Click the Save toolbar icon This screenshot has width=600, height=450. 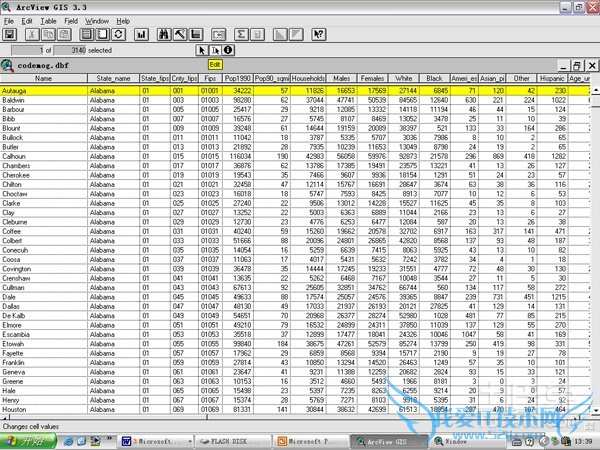(9, 34)
